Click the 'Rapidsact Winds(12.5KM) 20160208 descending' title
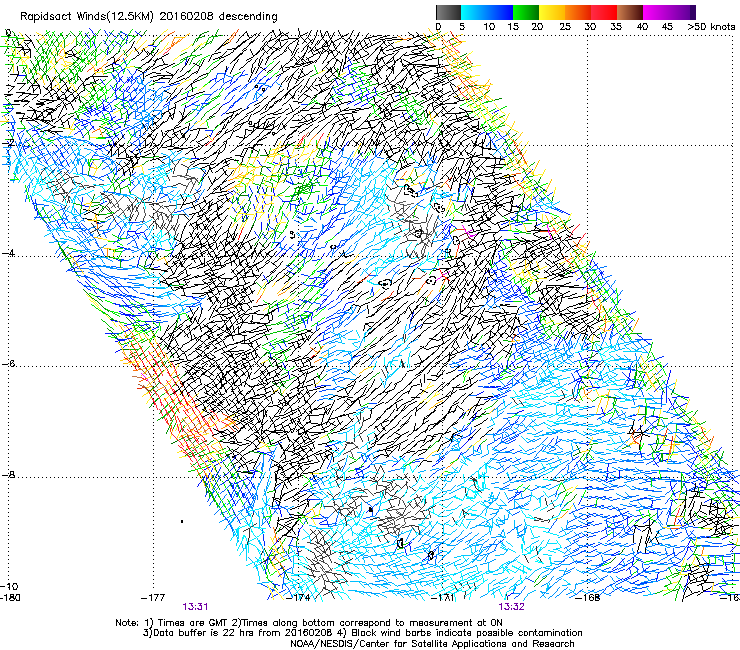This screenshot has height=650, width=740. (x=149, y=16)
